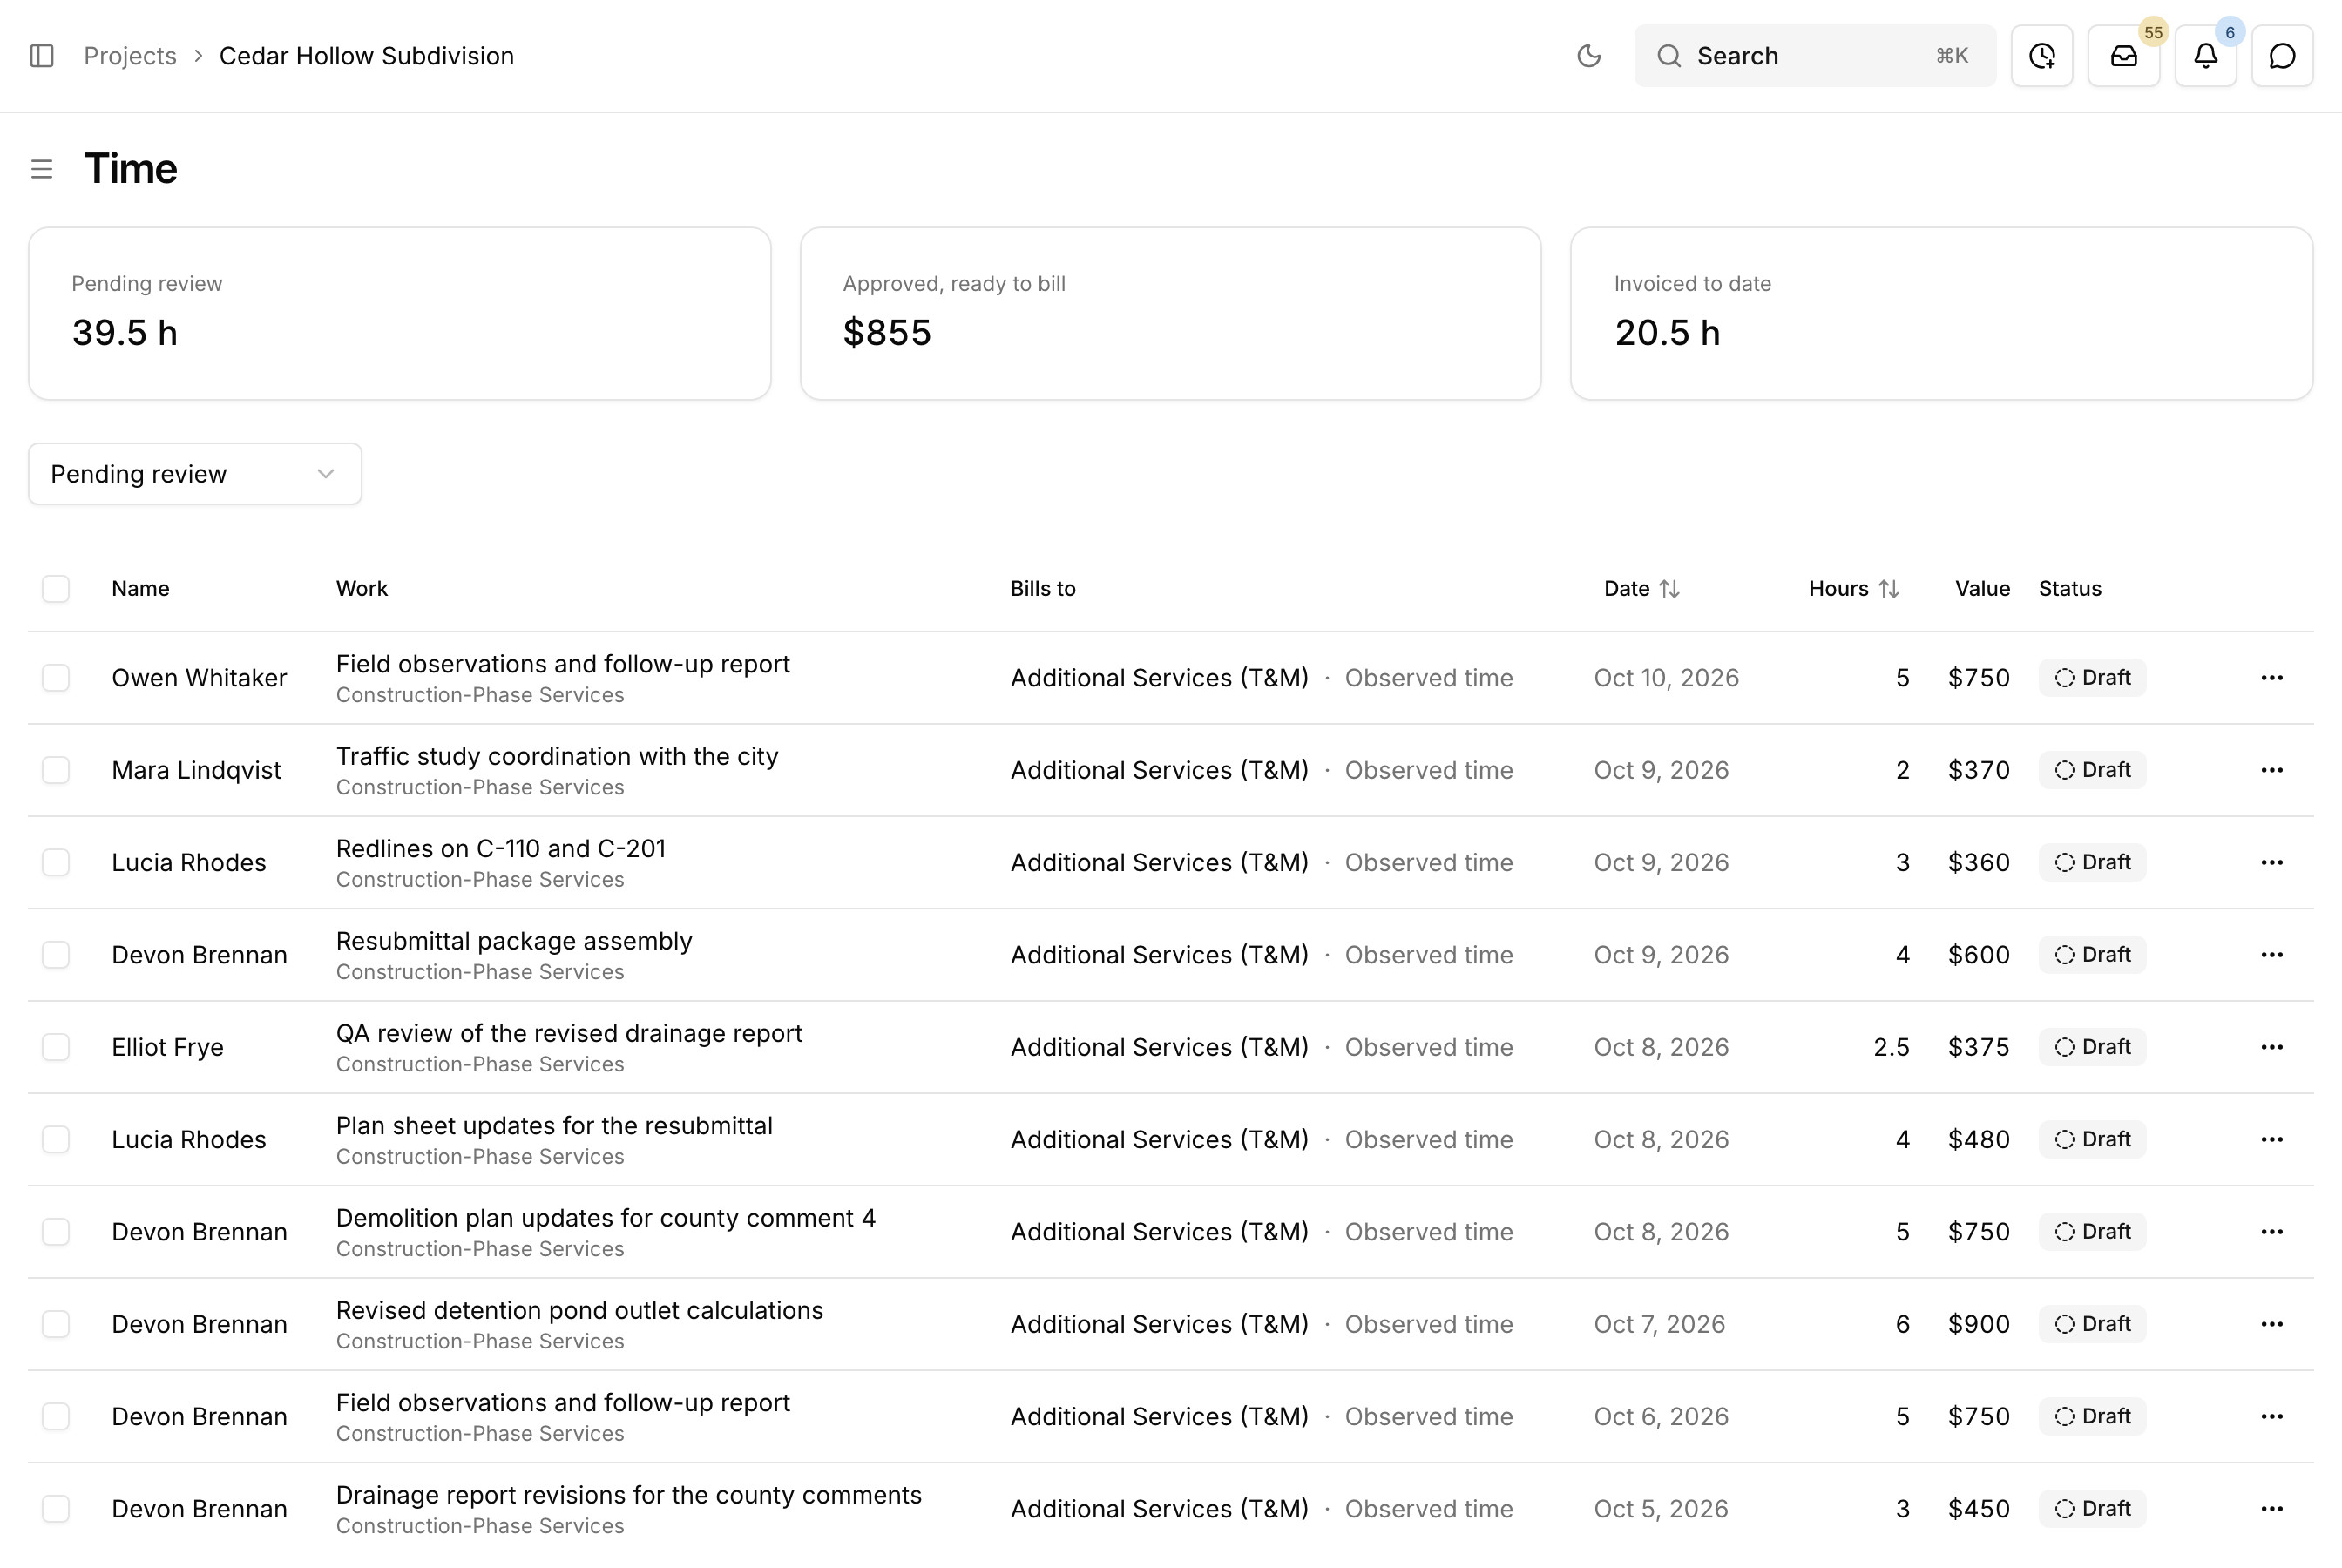Open the Pending review filter dropdown
This screenshot has width=2342, height=1568.
coord(195,474)
